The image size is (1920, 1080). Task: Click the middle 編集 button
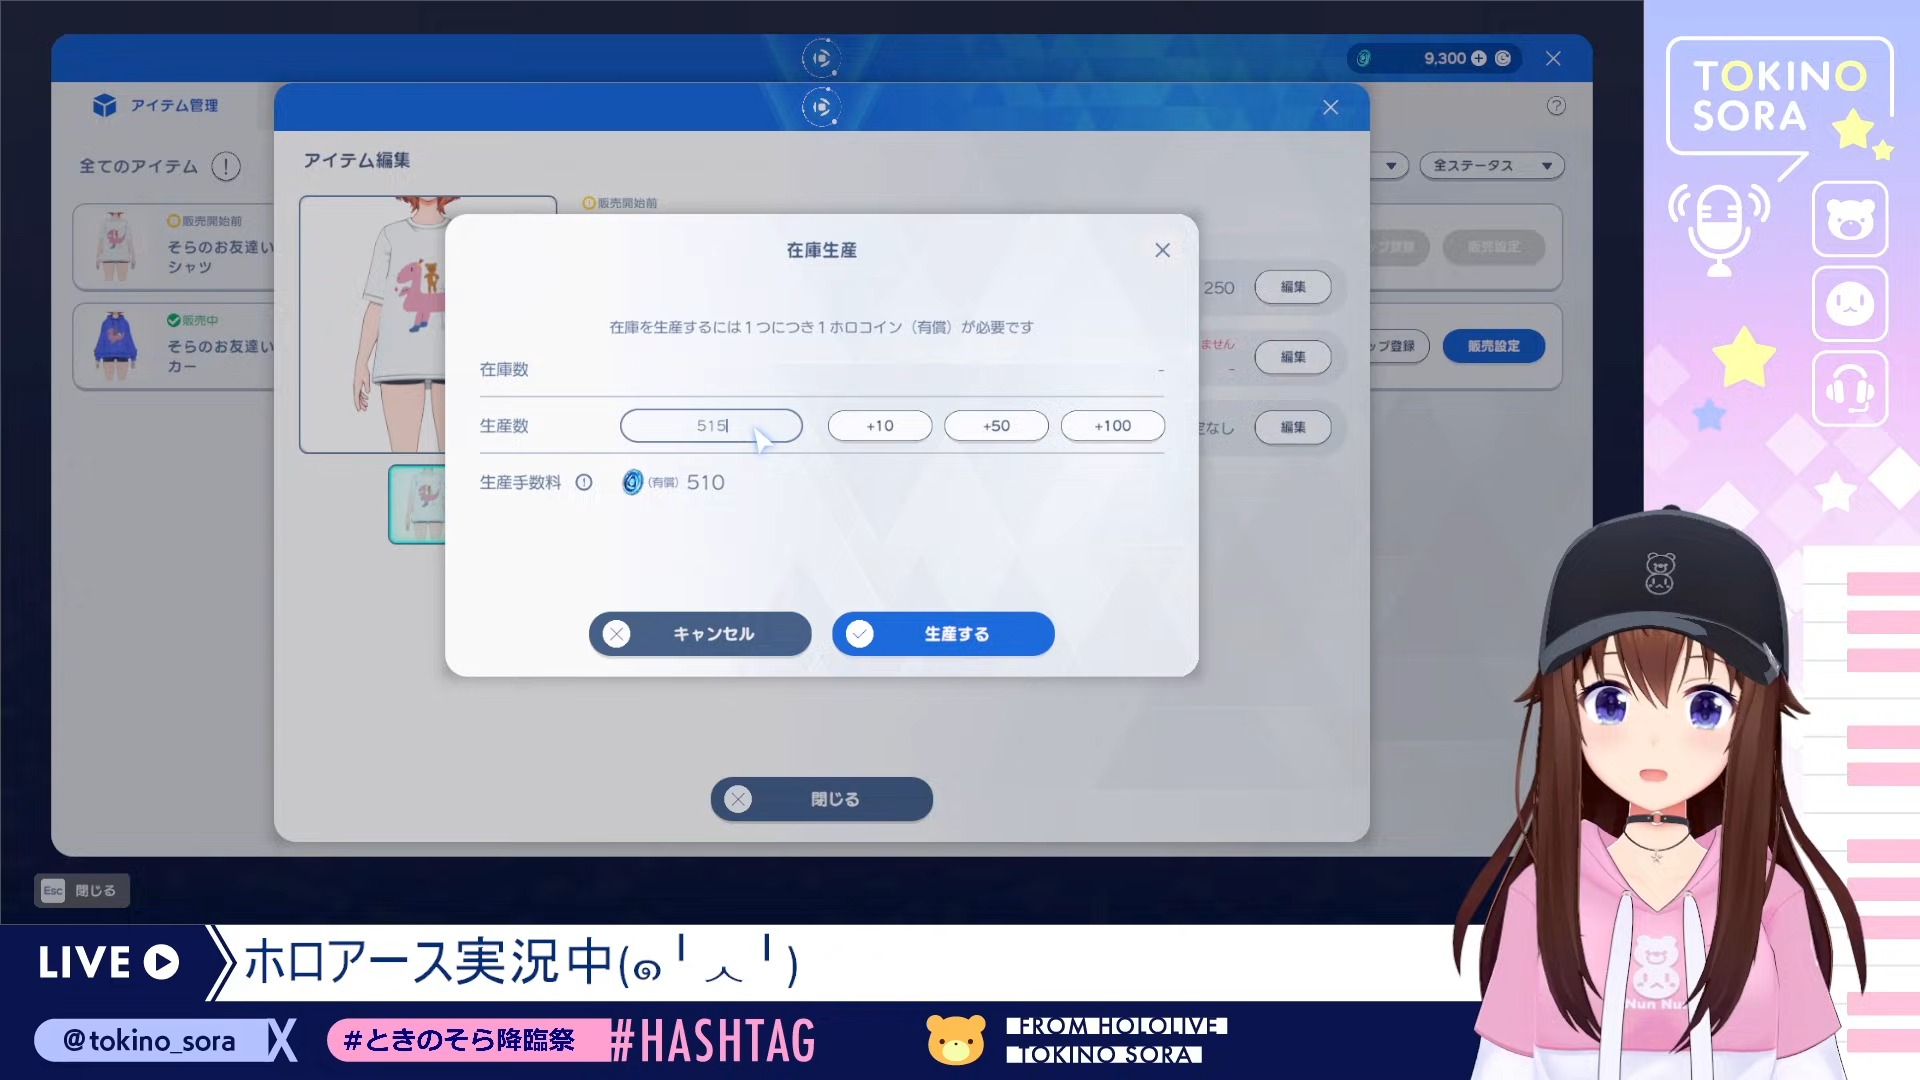(1293, 357)
